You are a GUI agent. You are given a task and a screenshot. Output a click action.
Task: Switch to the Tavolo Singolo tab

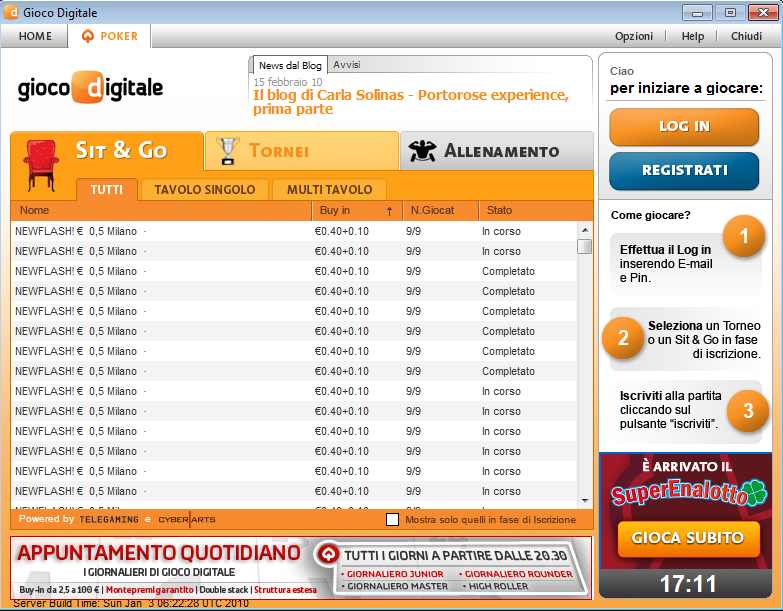(x=204, y=189)
